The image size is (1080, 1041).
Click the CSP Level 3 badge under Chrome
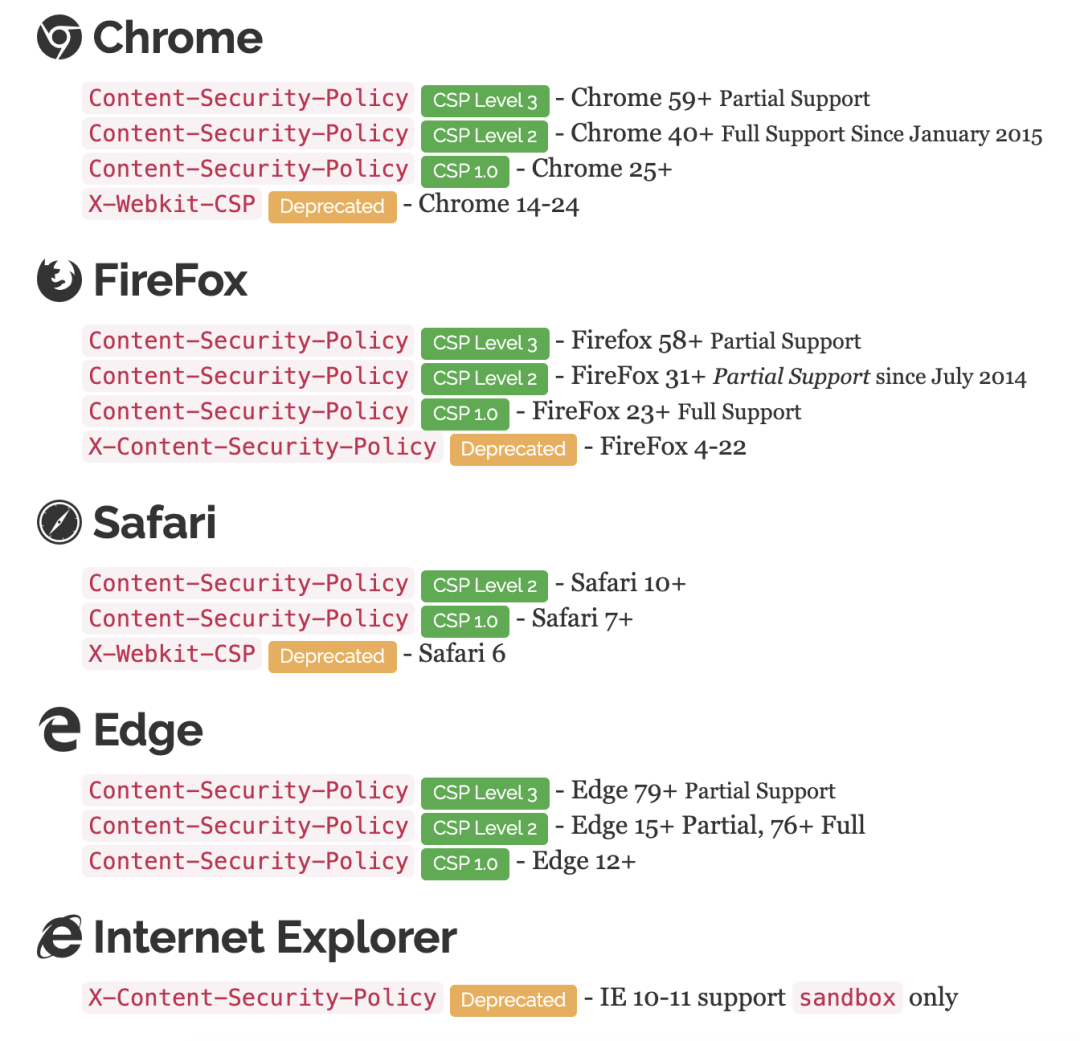point(485,100)
